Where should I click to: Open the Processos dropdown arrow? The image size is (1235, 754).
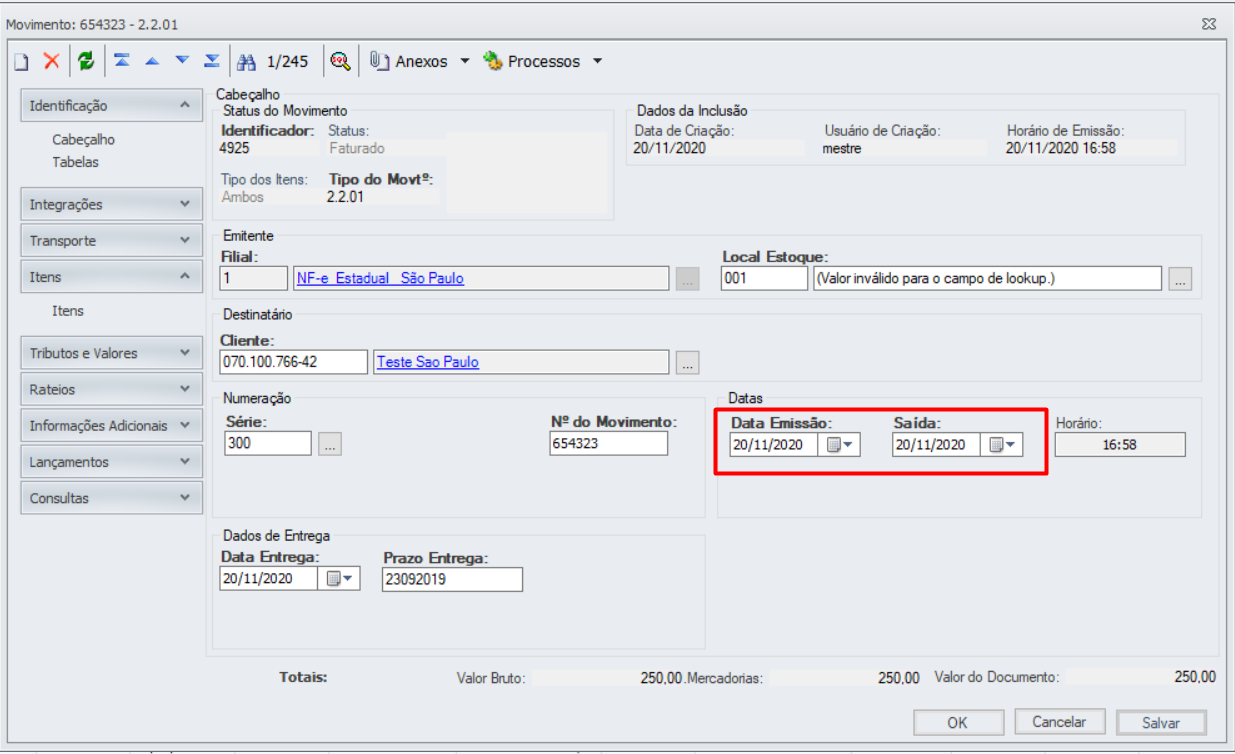point(597,62)
